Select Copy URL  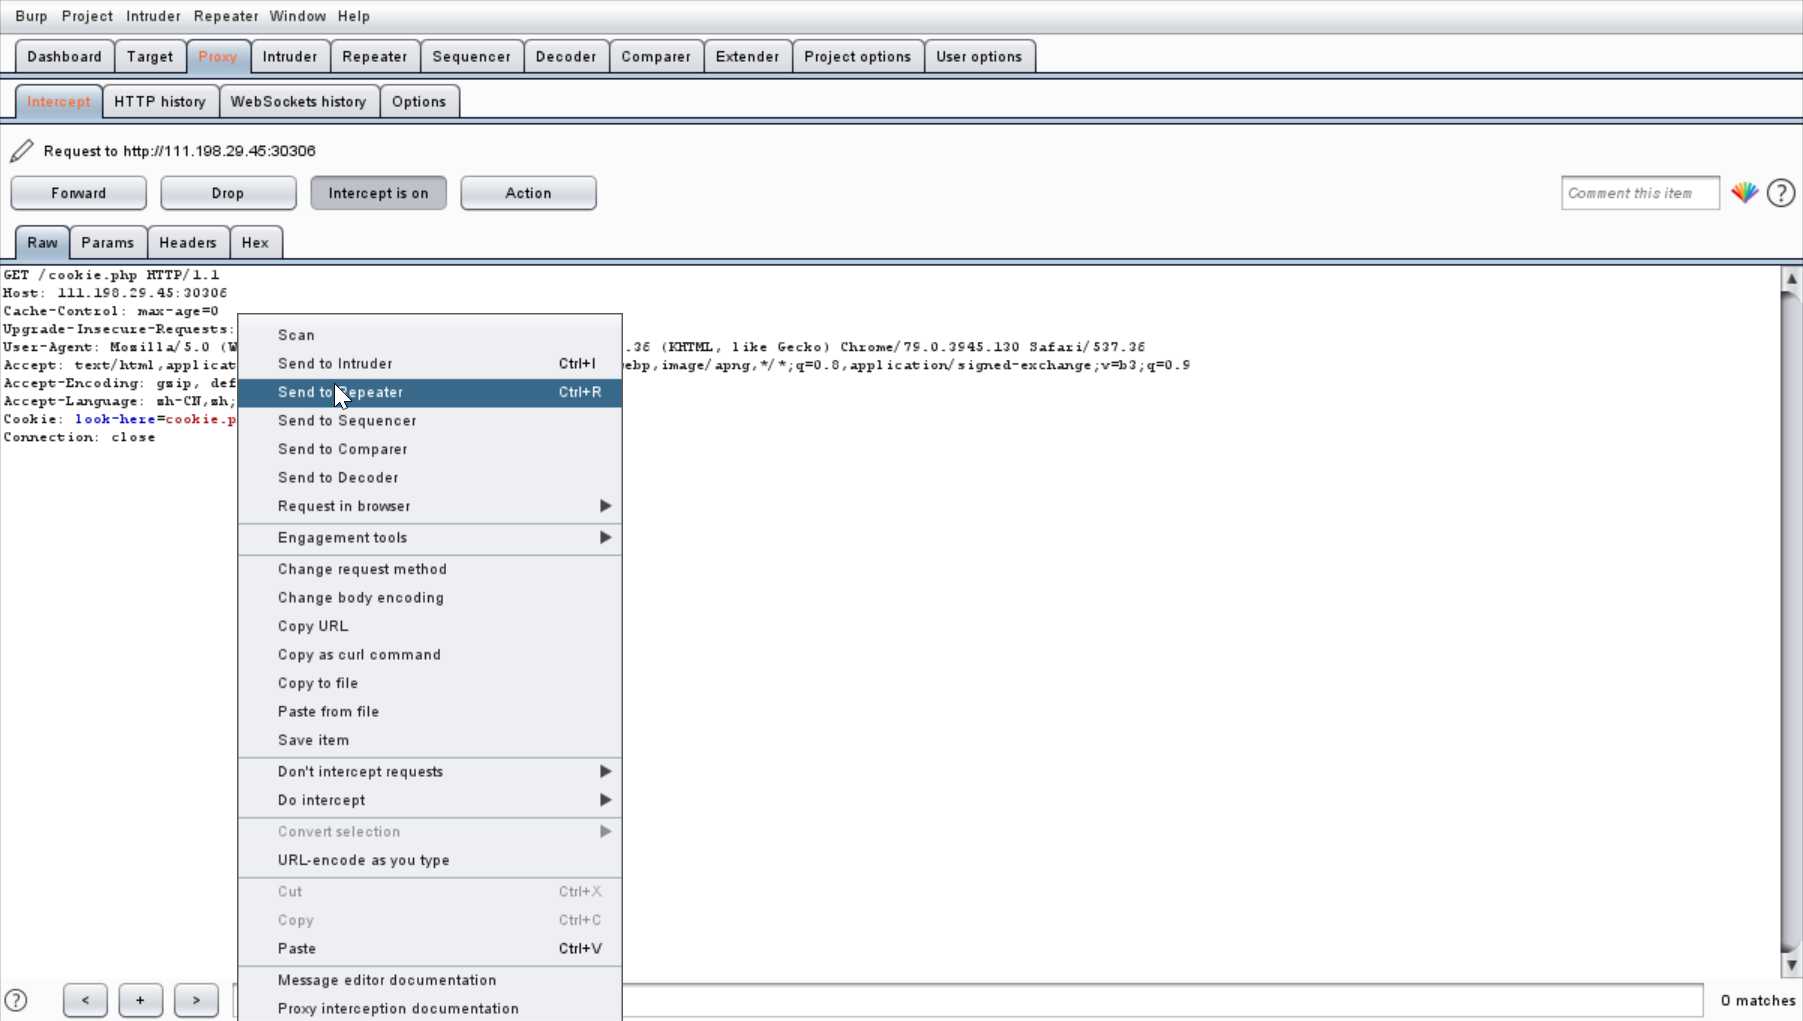(x=430, y=626)
